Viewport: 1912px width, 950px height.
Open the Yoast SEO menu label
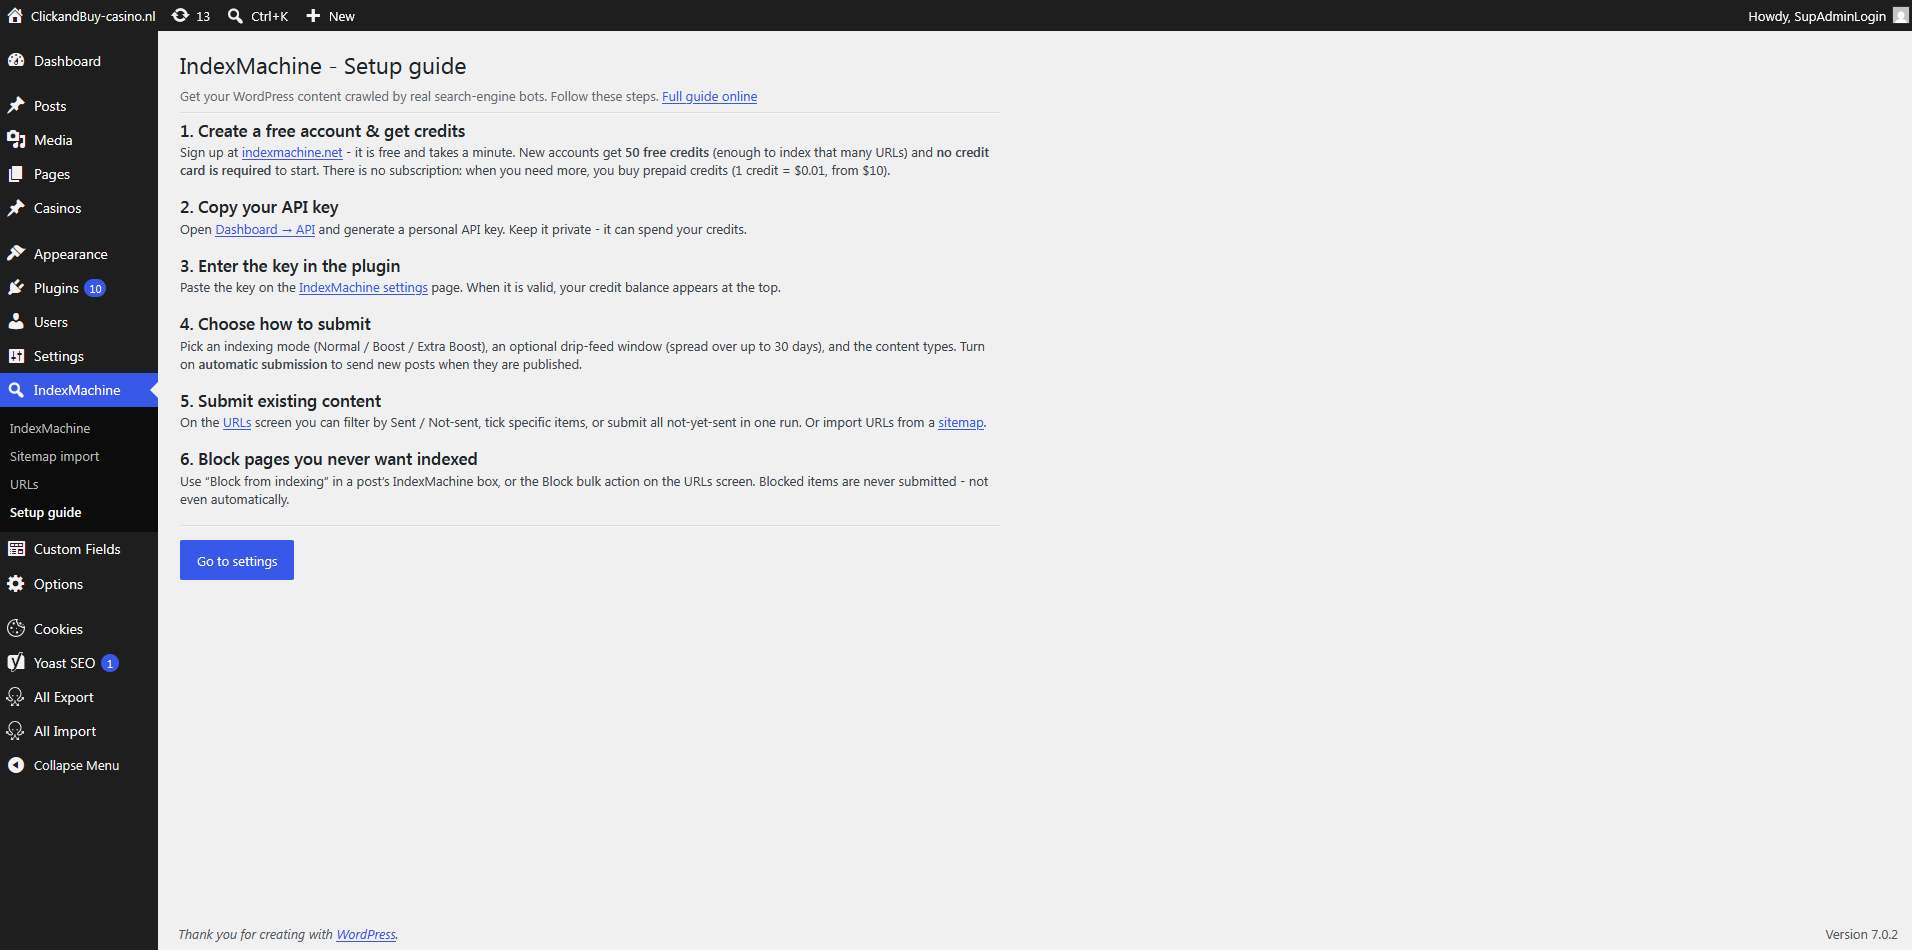click(x=65, y=663)
